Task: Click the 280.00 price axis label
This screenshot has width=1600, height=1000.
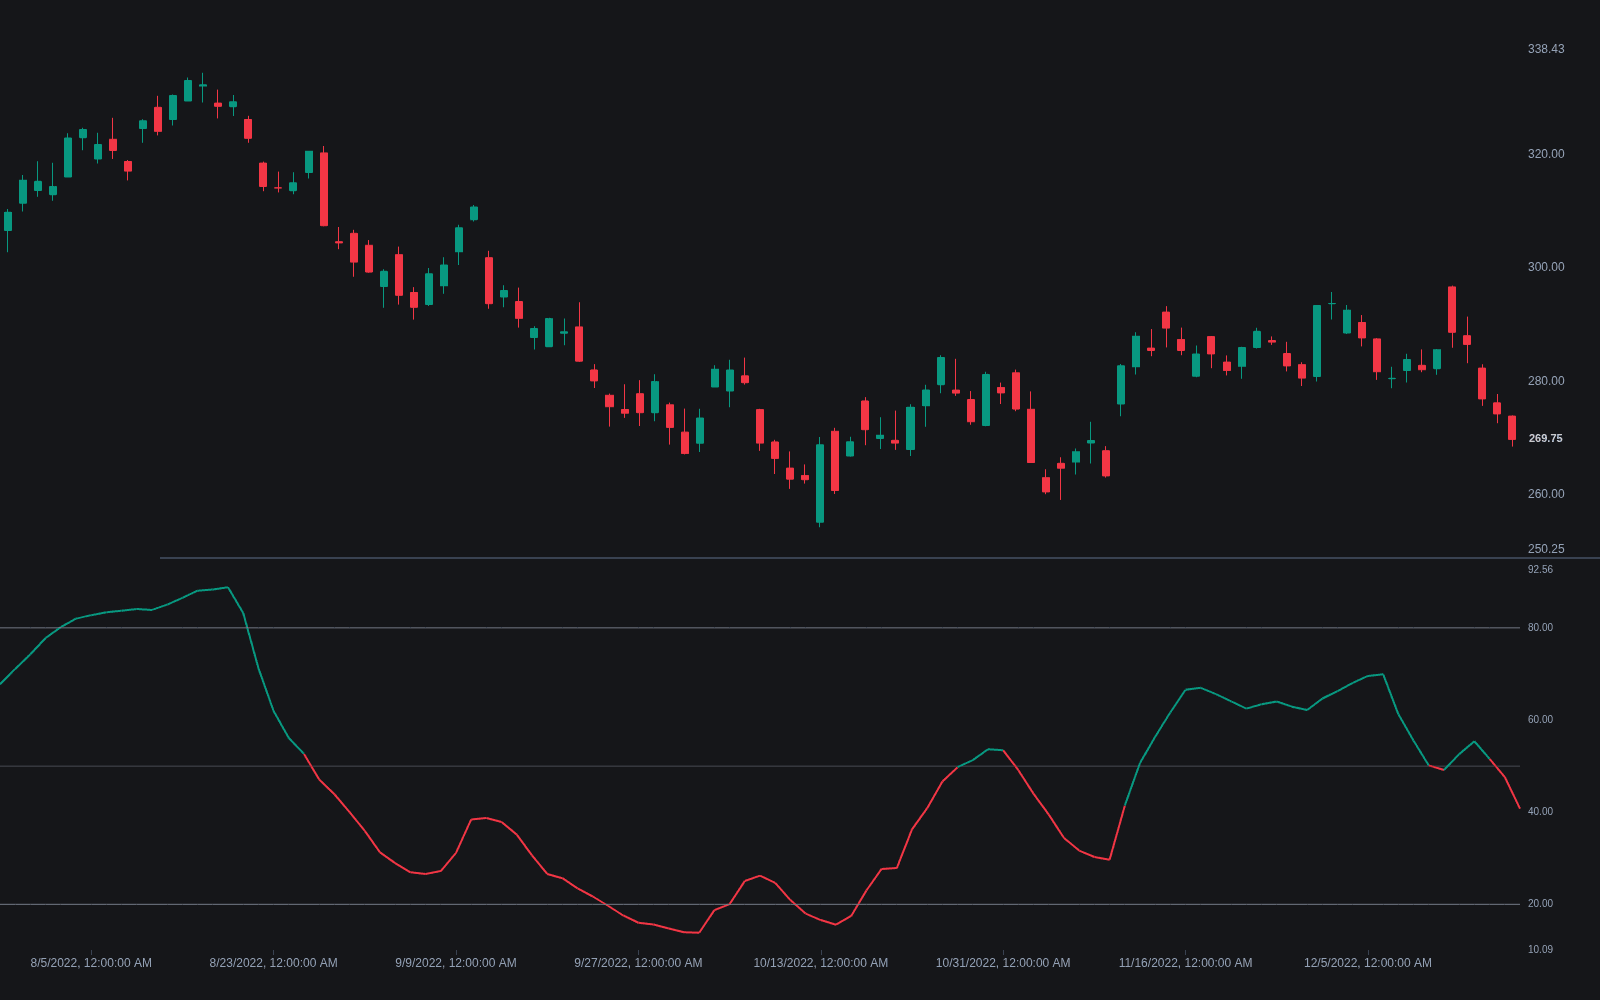Action: point(1546,381)
